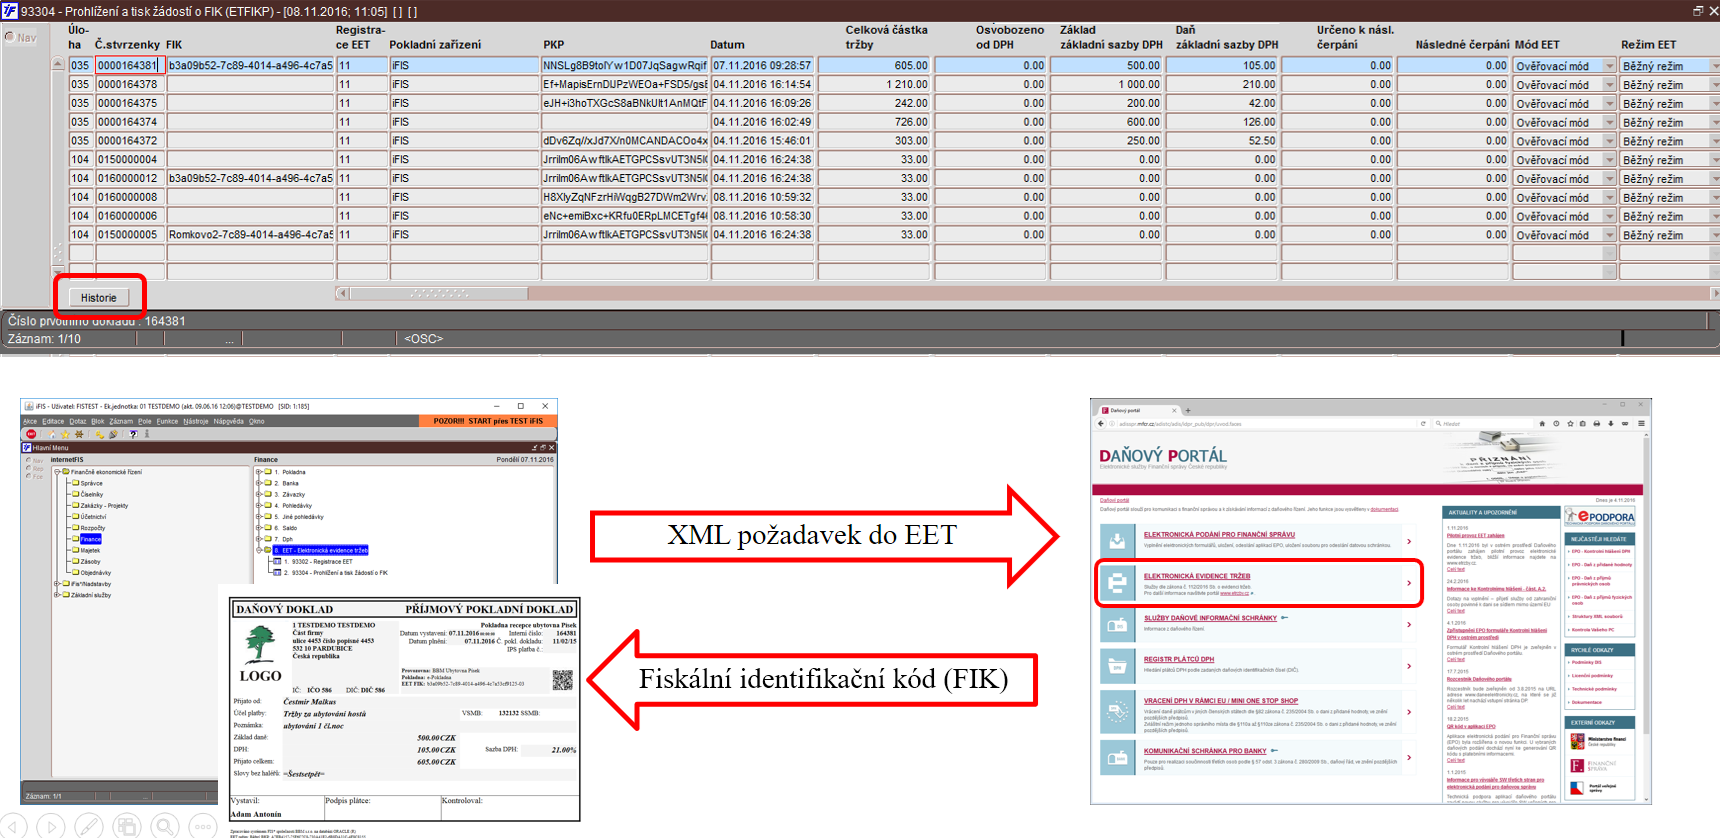Click the slideshow pen tool control
1720x838 pixels.
88,826
